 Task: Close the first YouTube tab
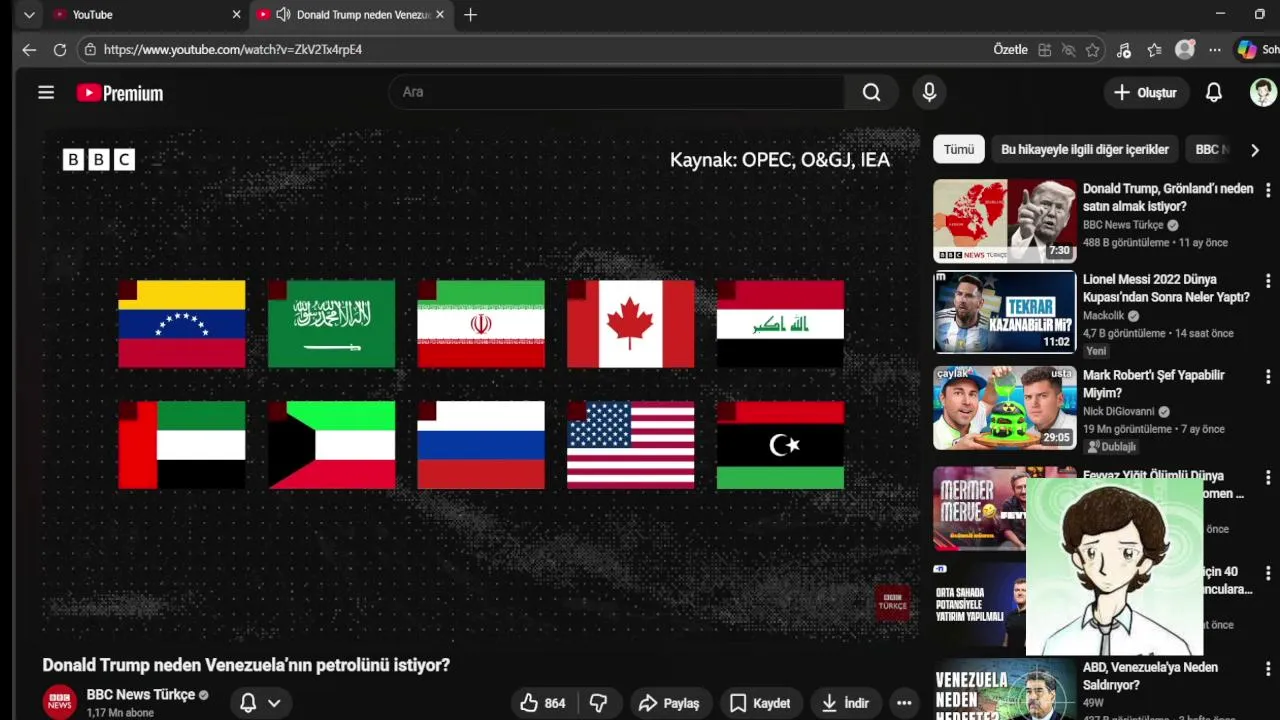(236, 15)
